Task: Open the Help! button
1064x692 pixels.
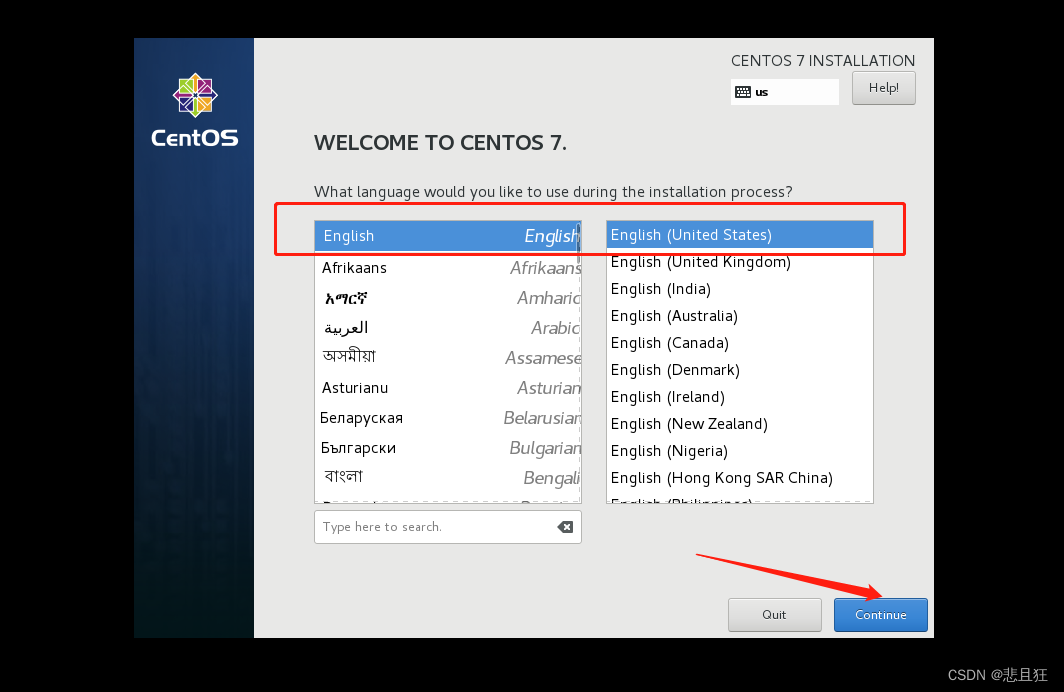Action: [x=884, y=88]
